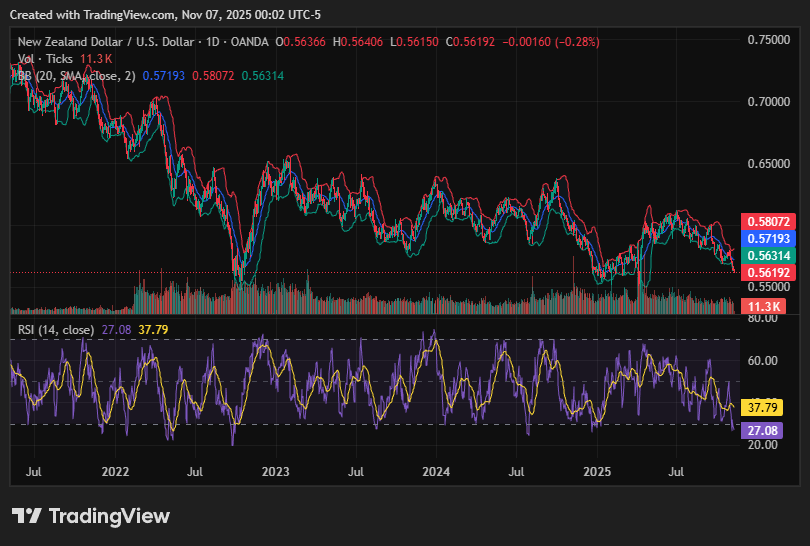The height and width of the screenshot is (546, 810).
Task: Click the 0.75000 price axis label
Action: click(x=769, y=39)
